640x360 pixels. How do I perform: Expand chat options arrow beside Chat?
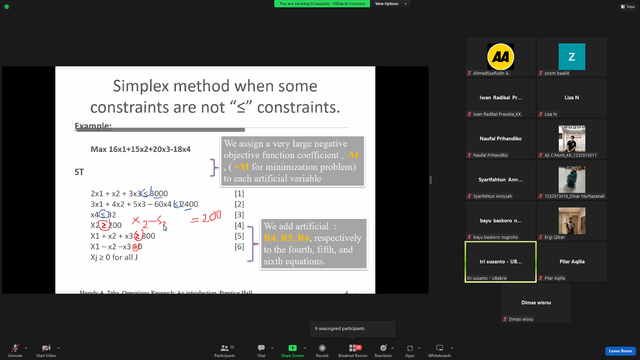click(272, 348)
